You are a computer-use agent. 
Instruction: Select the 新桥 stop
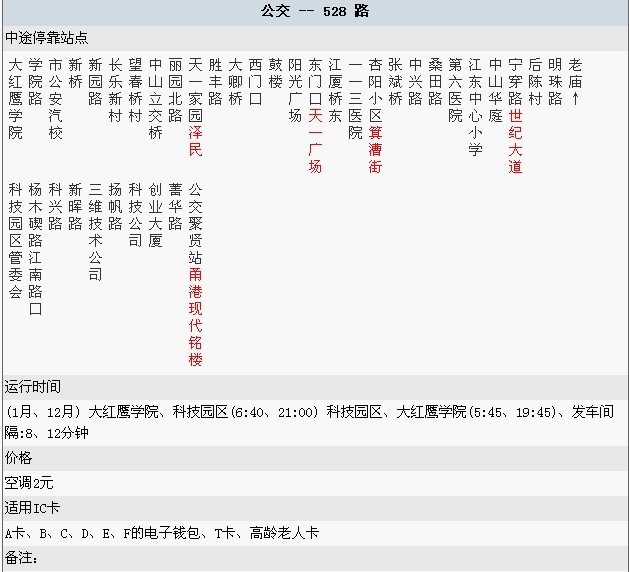coord(75,73)
